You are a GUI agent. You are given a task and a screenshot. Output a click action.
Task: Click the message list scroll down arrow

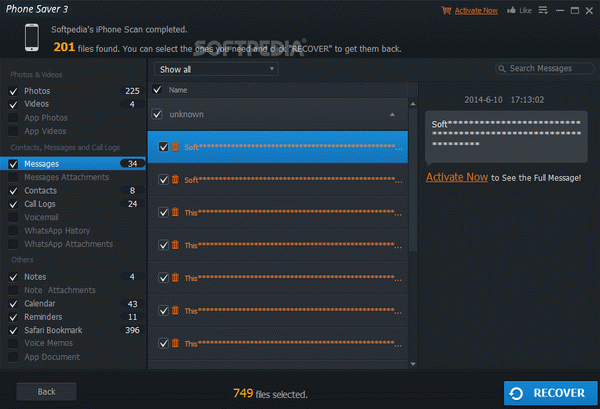[x=413, y=364]
